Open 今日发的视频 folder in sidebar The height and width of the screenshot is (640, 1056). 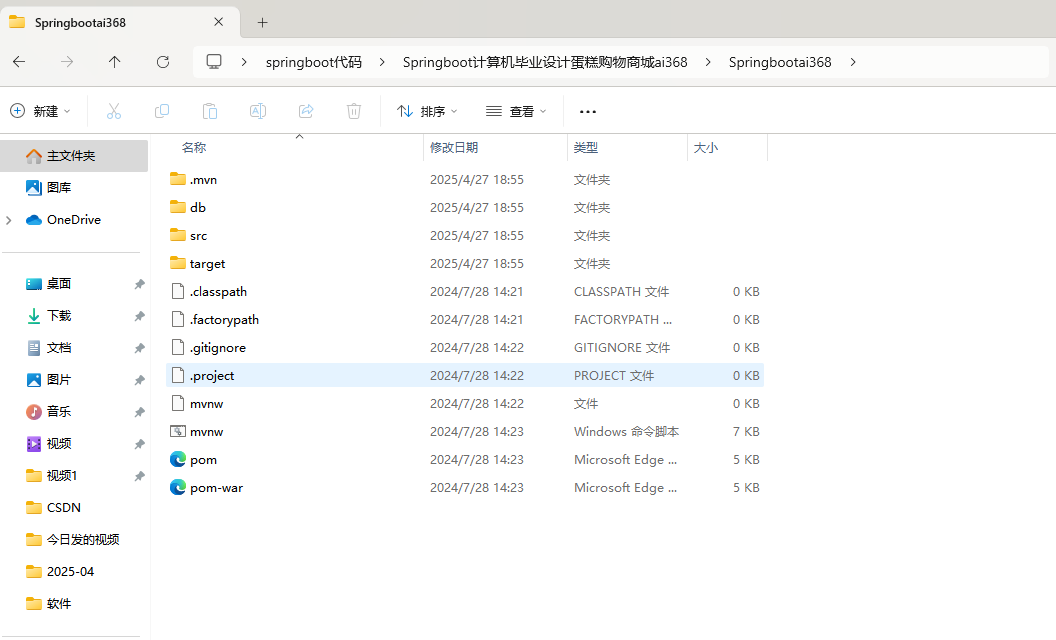pyautogui.click(x=74, y=540)
